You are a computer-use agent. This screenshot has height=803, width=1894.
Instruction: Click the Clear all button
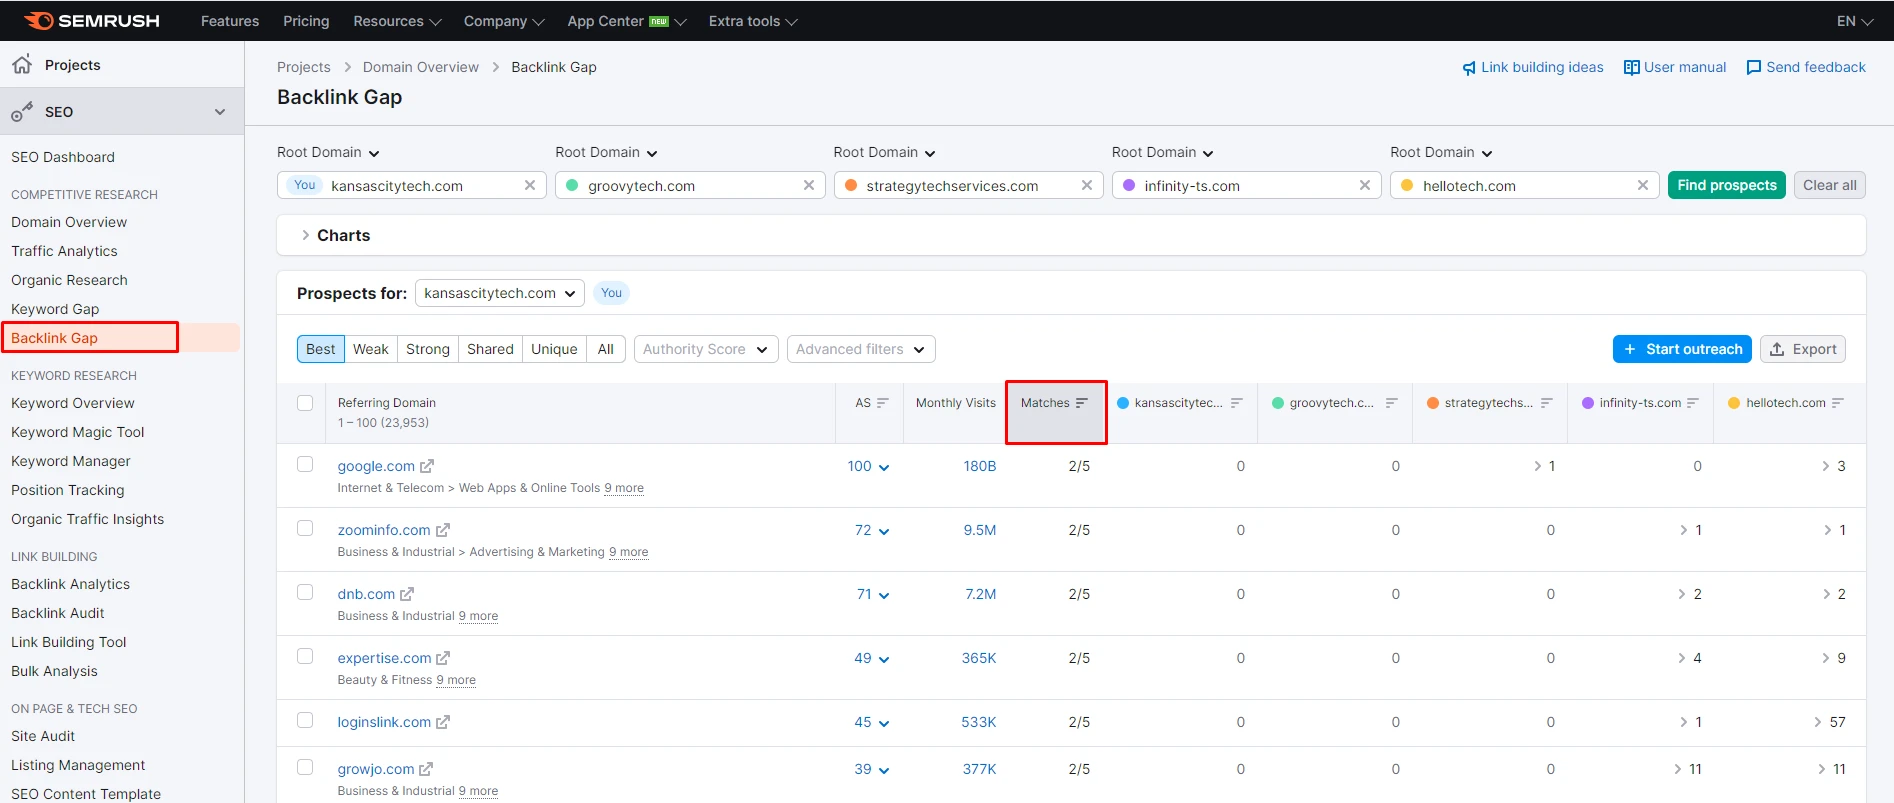(1829, 185)
